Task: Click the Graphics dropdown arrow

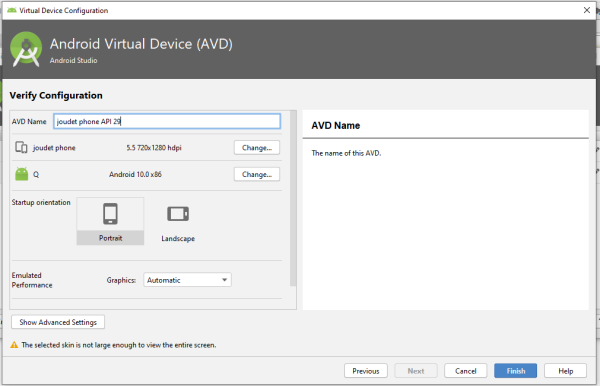Action: [224, 280]
